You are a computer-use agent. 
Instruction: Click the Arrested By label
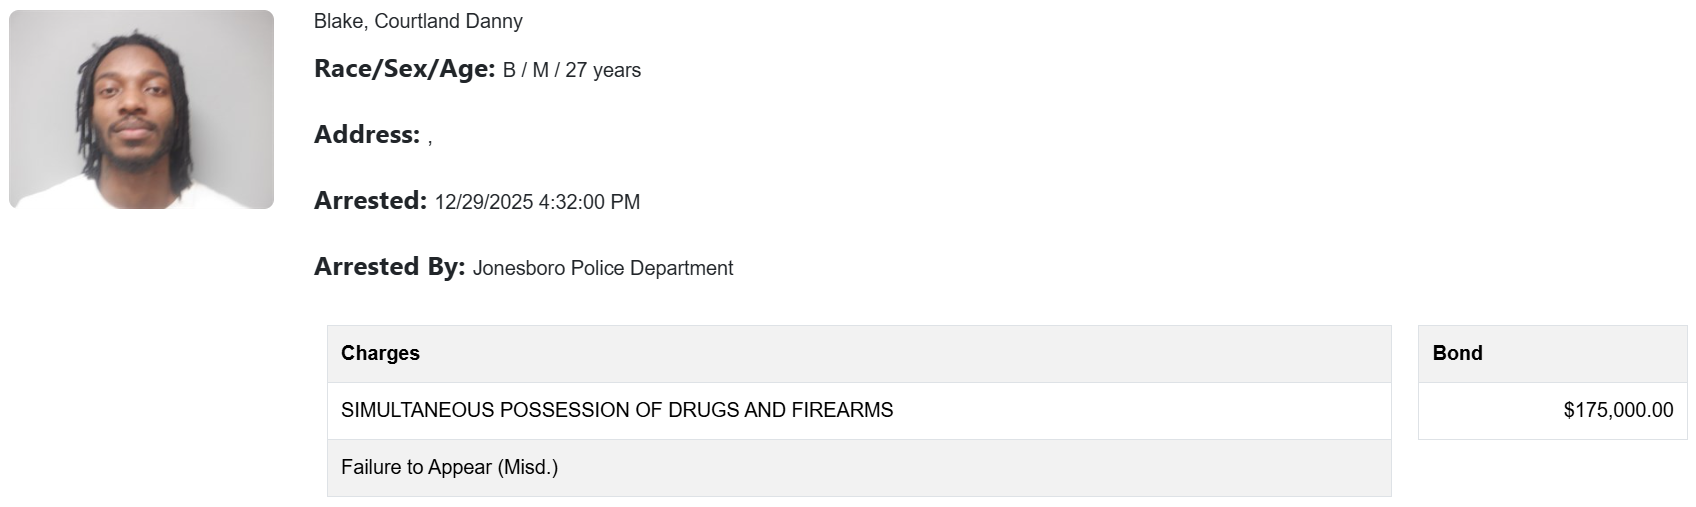click(x=389, y=267)
